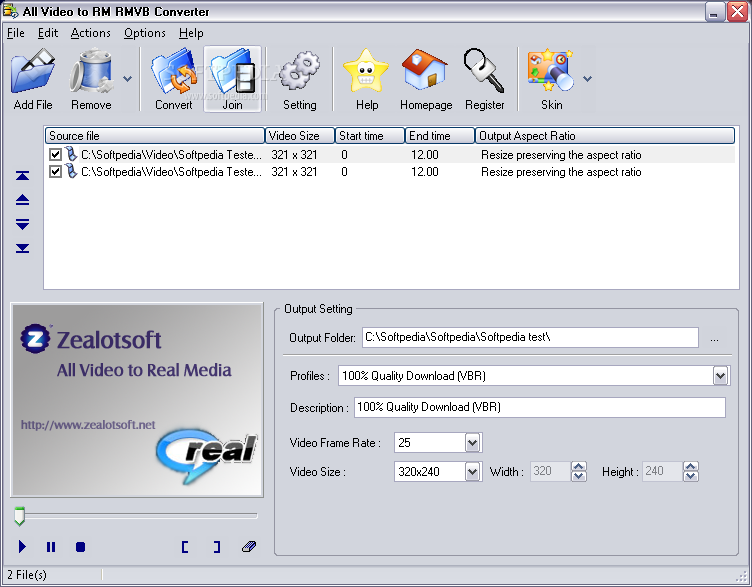Image resolution: width=752 pixels, height=587 pixels.
Task: Click the second row's file type icon
Action: tap(71, 171)
